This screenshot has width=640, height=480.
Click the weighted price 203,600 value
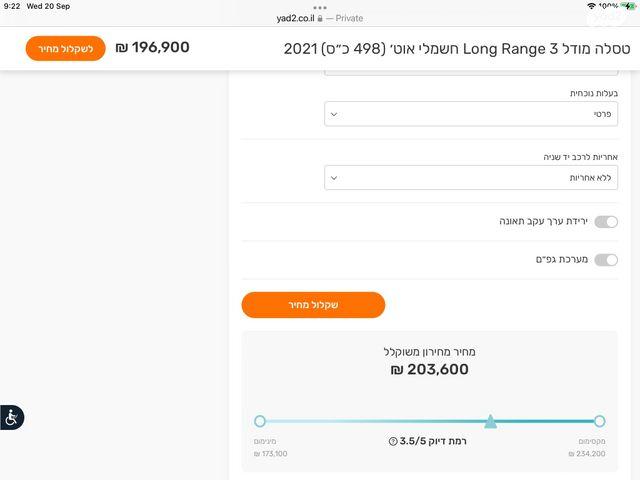429,369
